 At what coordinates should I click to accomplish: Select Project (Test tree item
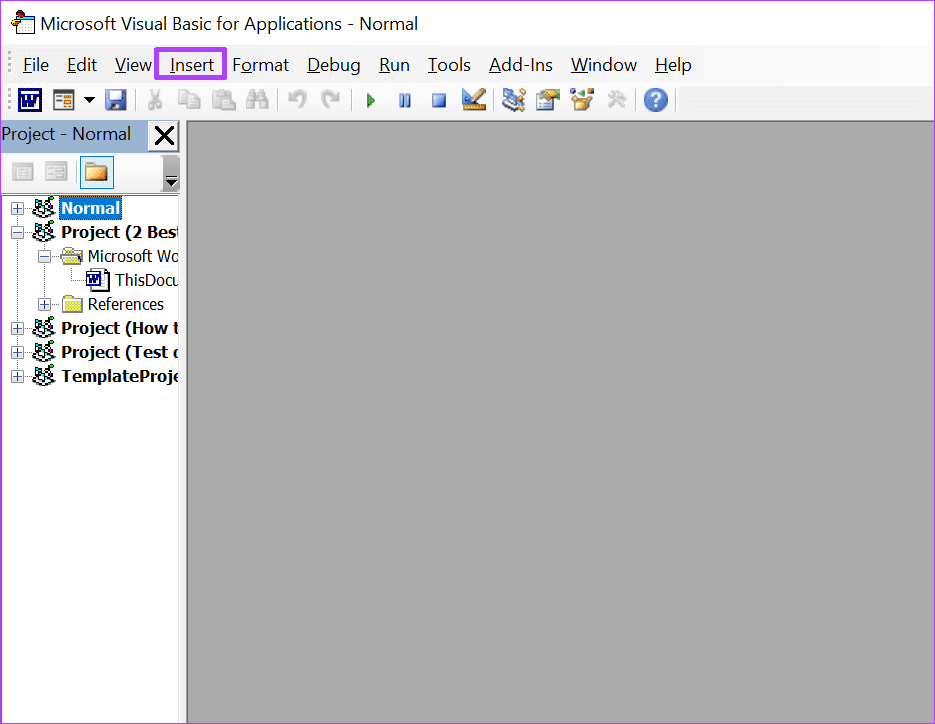click(x=119, y=352)
